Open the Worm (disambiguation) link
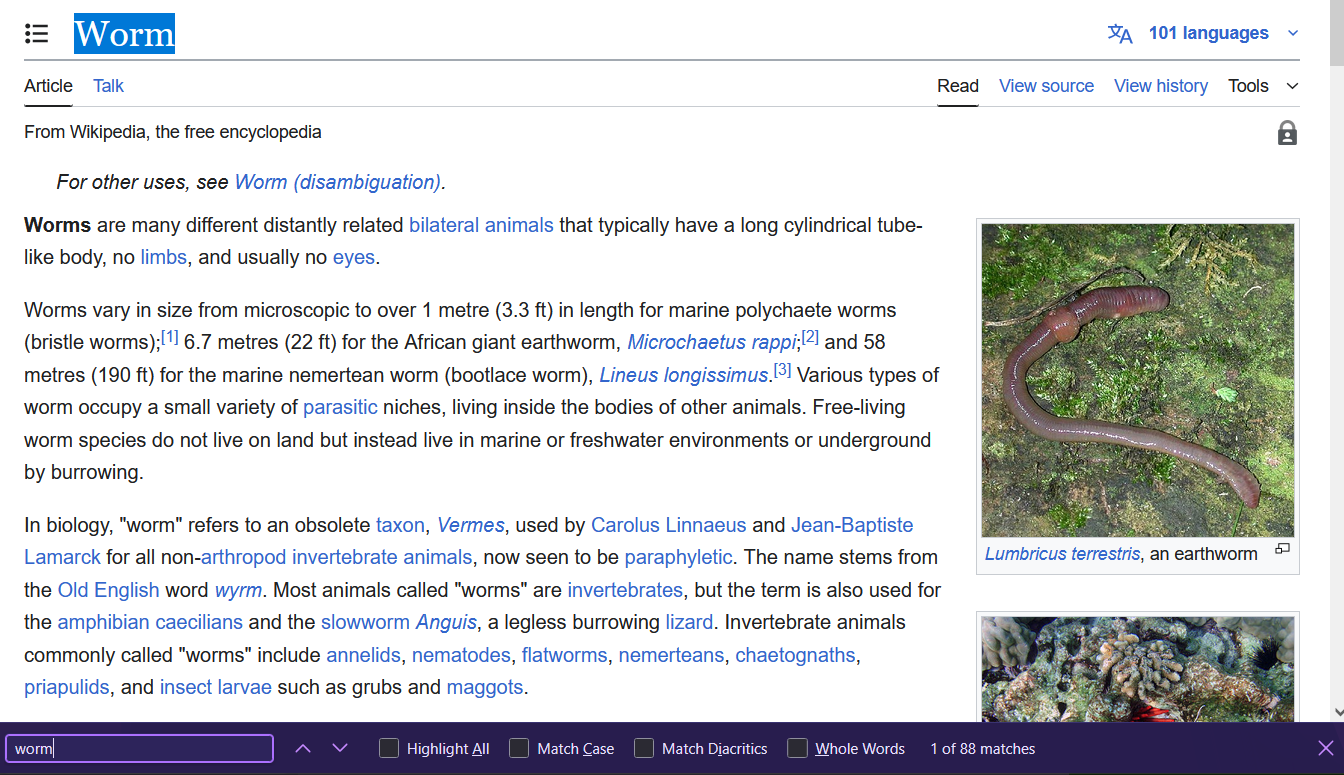Image resolution: width=1344 pixels, height=775 pixels. point(337,182)
